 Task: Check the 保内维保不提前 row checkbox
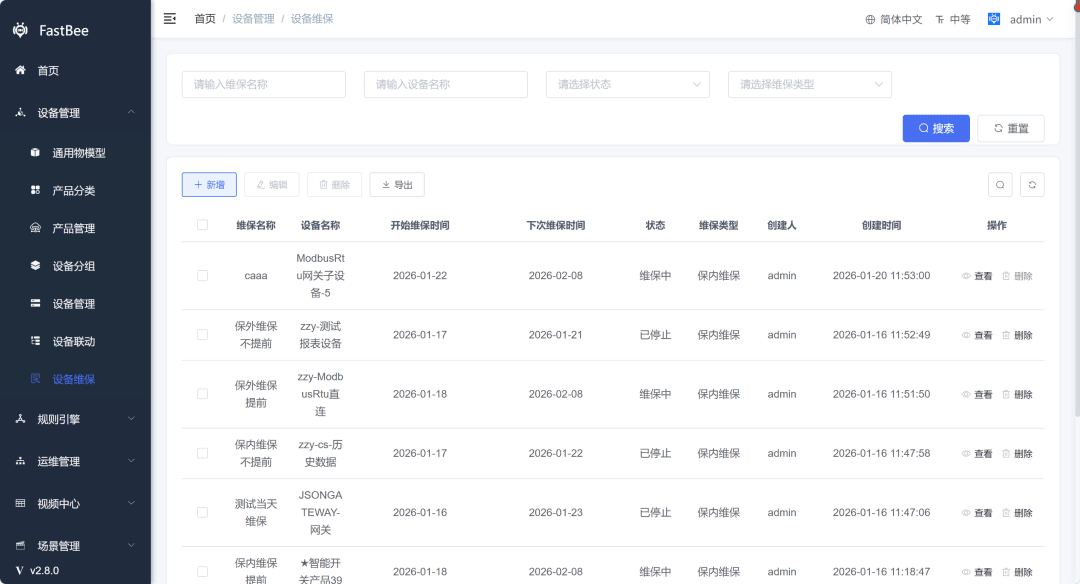point(202,453)
